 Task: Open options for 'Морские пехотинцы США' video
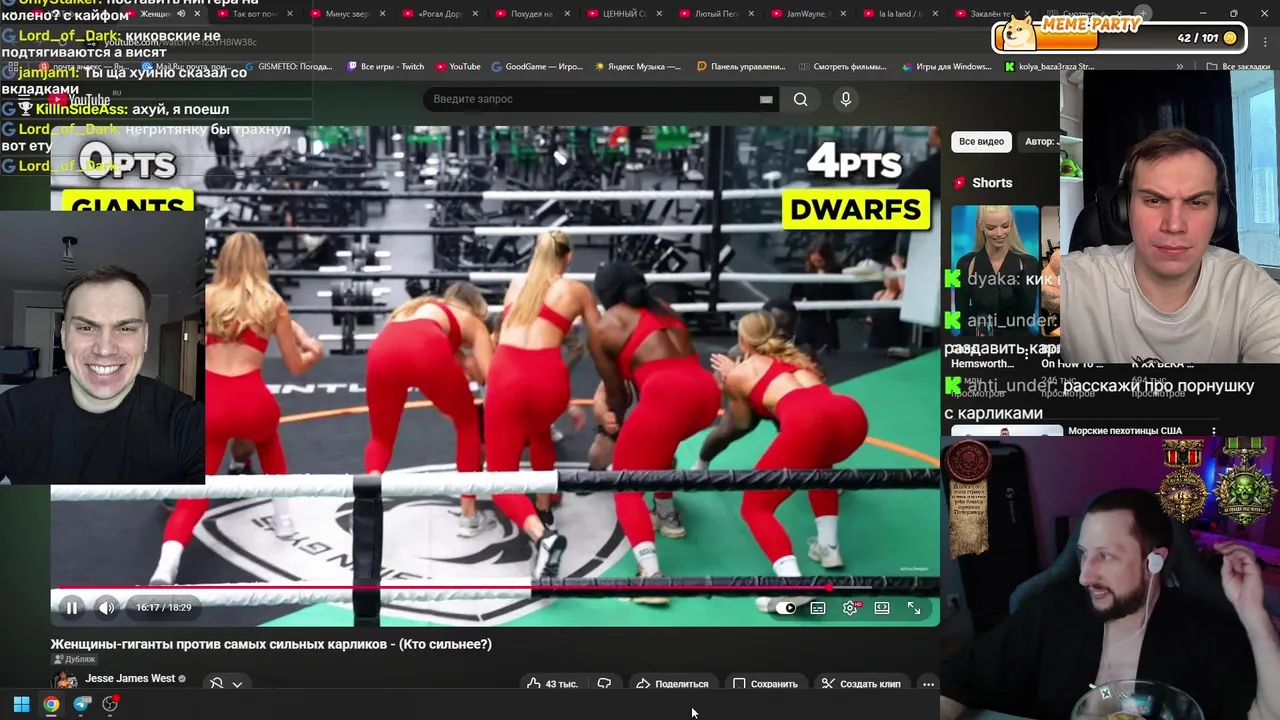click(1214, 431)
